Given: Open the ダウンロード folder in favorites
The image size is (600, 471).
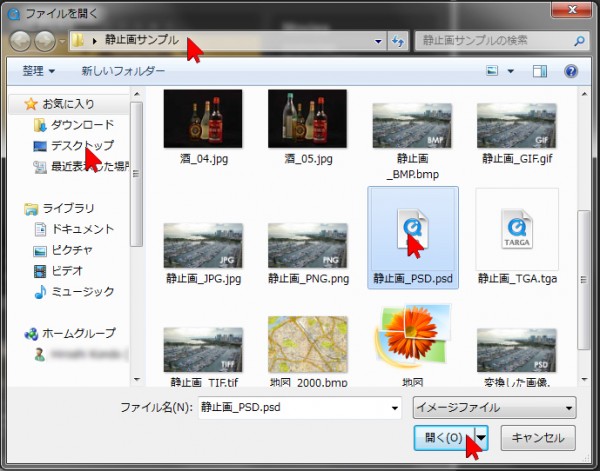Looking at the screenshot, I should tap(82, 125).
